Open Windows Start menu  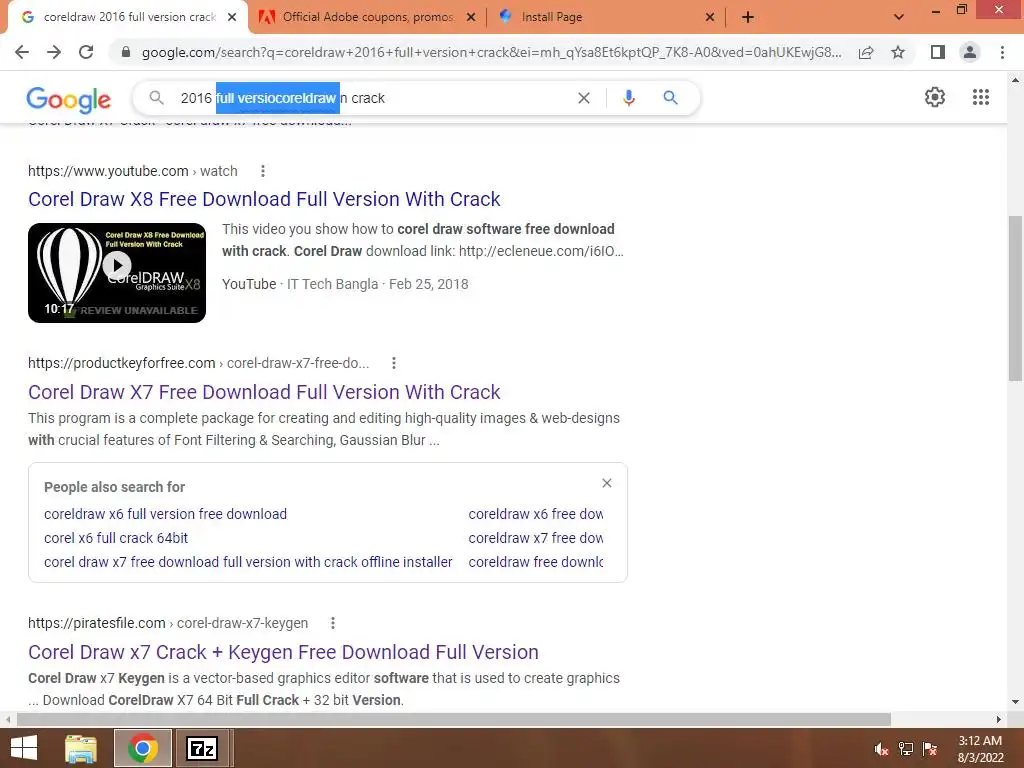pos(24,748)
